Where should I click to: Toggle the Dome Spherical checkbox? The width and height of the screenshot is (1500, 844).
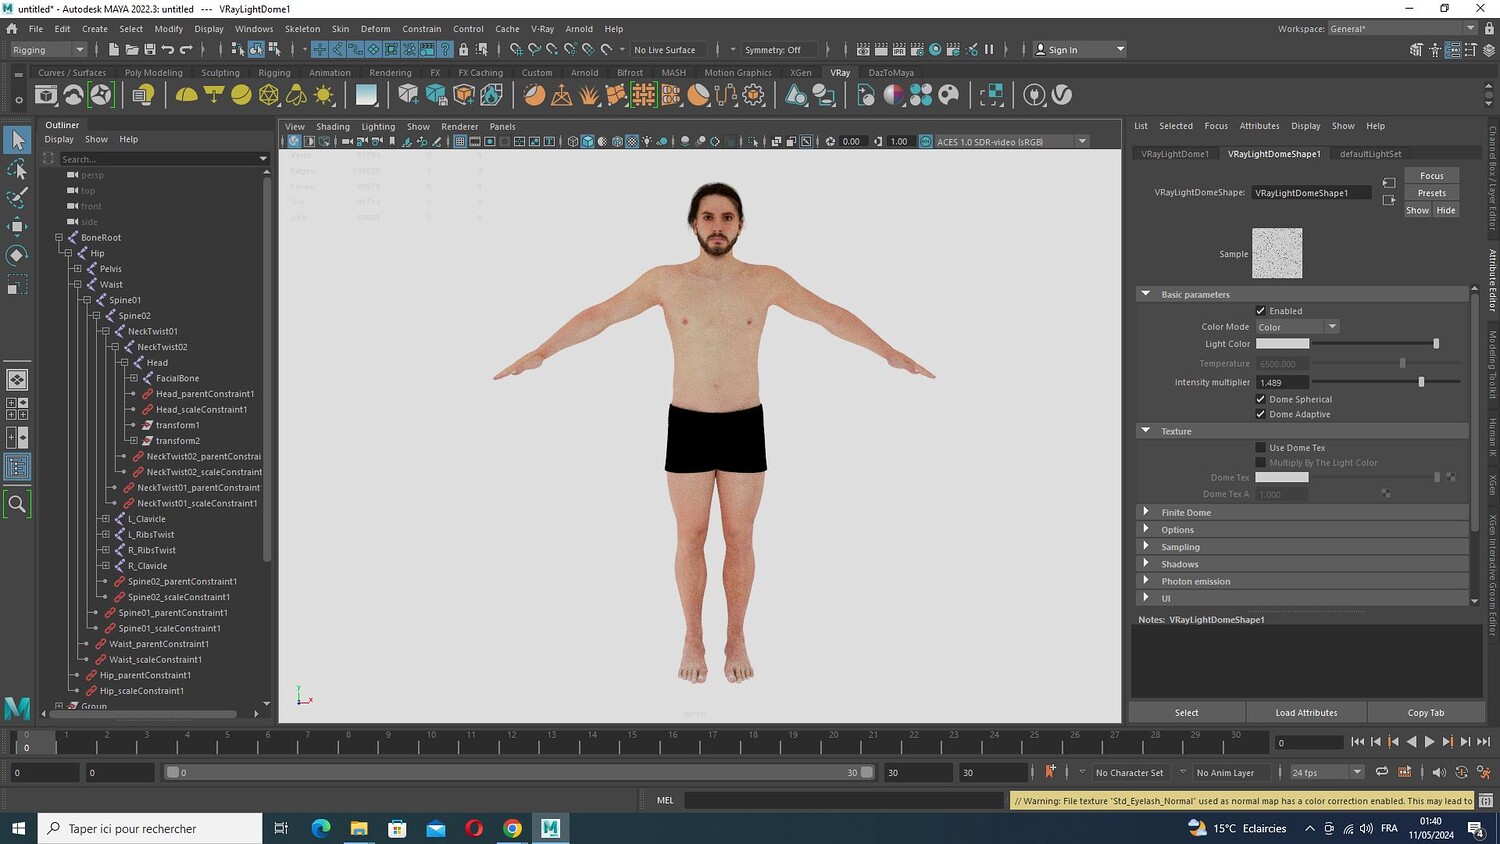[x=1261, y=399]
